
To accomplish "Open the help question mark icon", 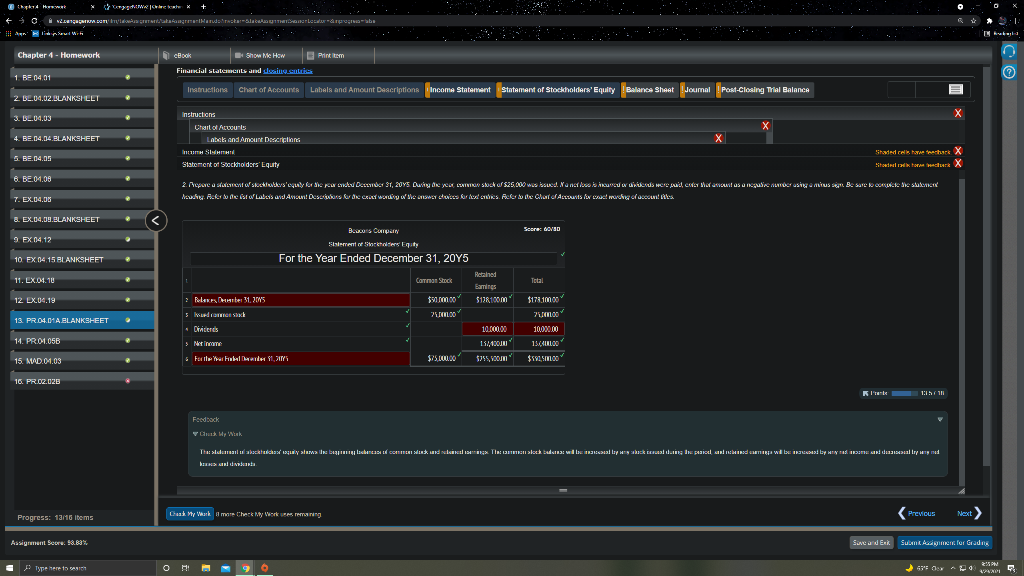I will [x=1009, y=72].
